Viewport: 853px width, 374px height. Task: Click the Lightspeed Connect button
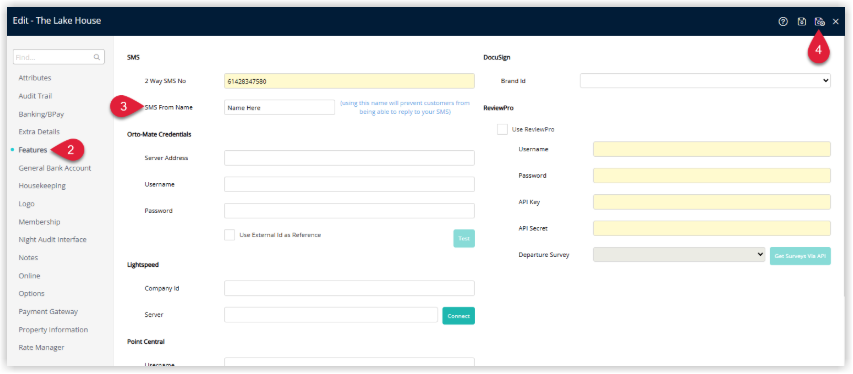[x=459, y=316]
